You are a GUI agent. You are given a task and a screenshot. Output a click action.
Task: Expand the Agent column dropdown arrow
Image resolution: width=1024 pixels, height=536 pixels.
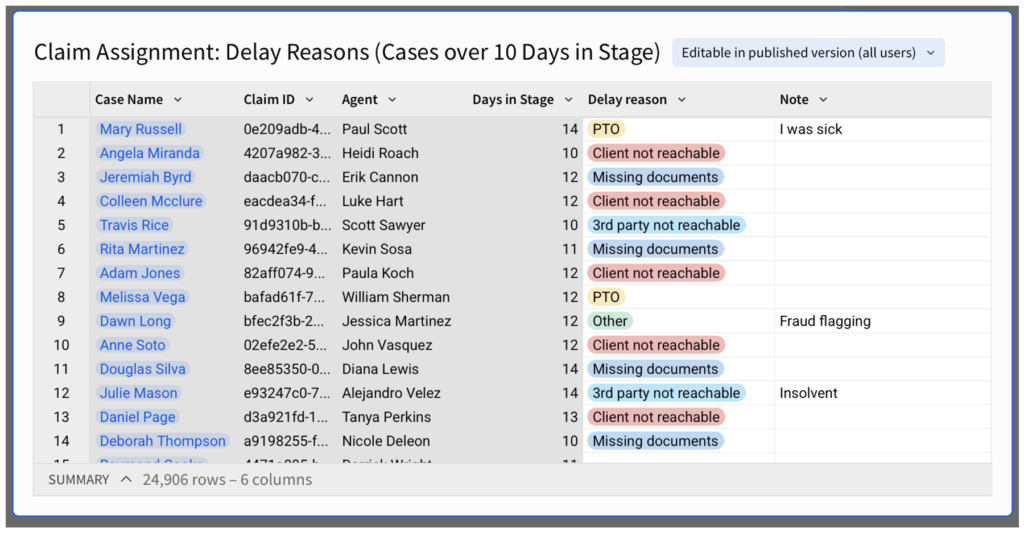(x=392, y=100)
